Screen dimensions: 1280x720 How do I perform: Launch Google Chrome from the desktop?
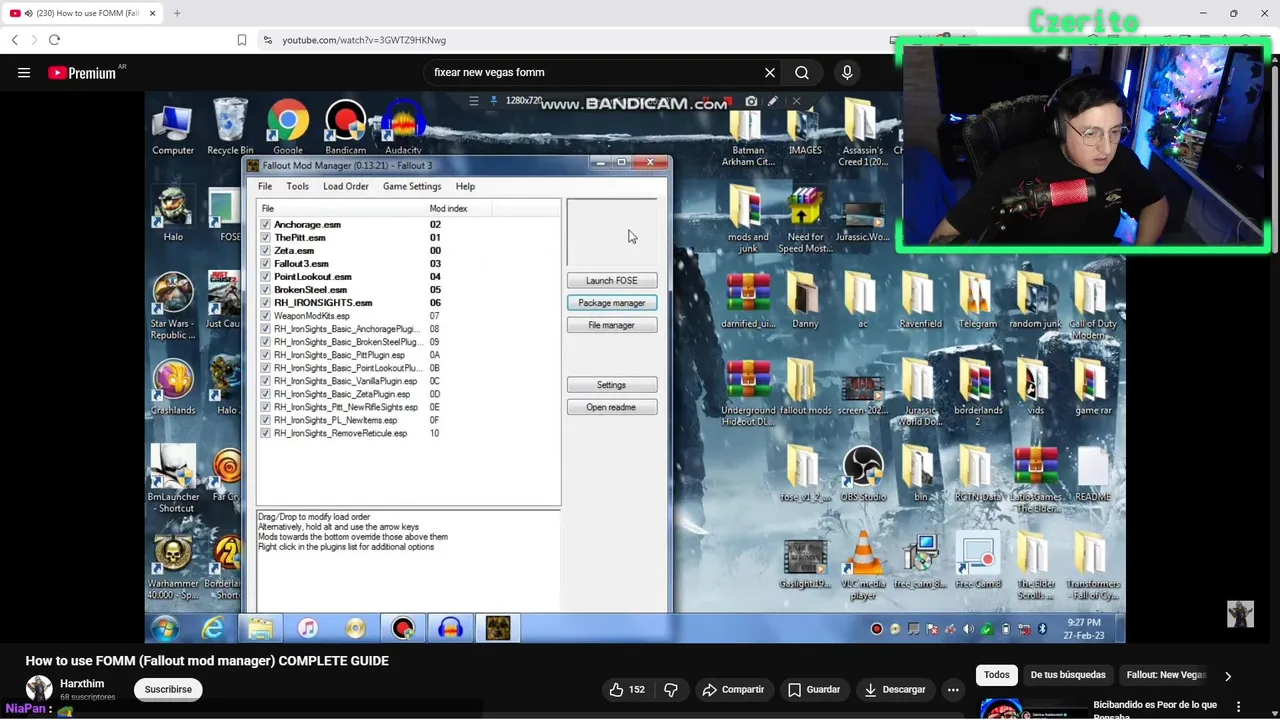(288, 128)
